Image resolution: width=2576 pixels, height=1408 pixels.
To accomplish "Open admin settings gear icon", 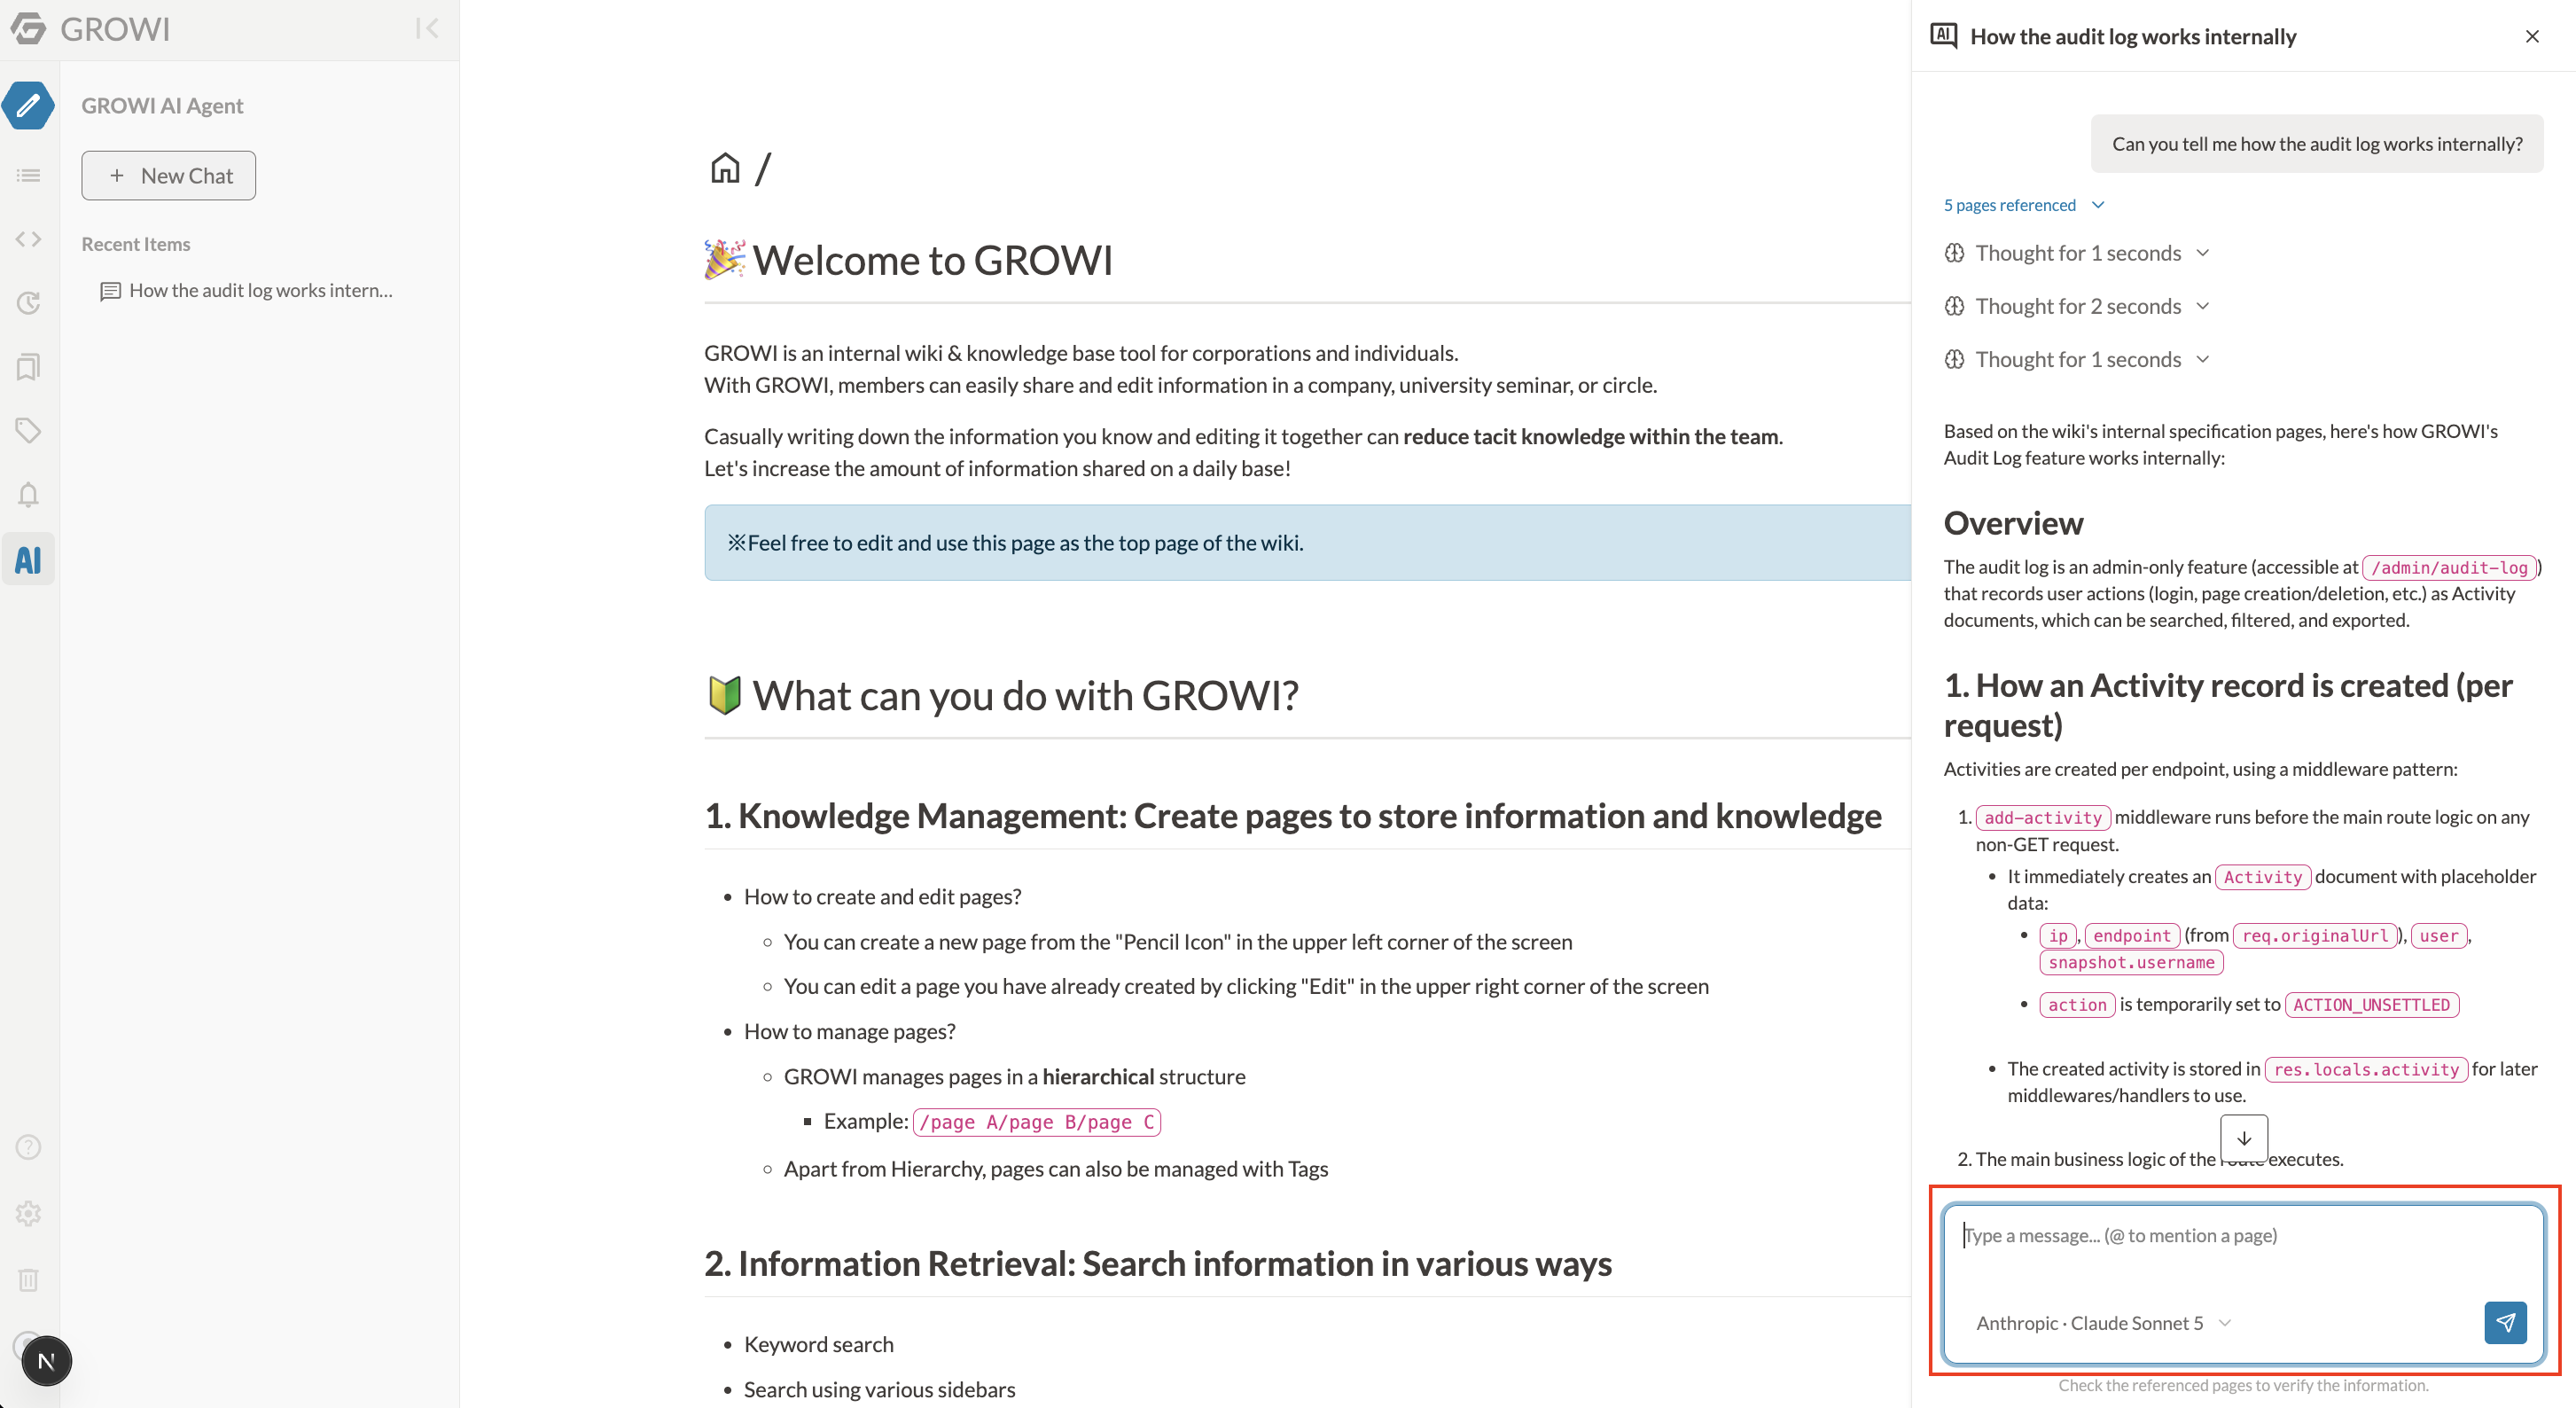I will 28,1213.
